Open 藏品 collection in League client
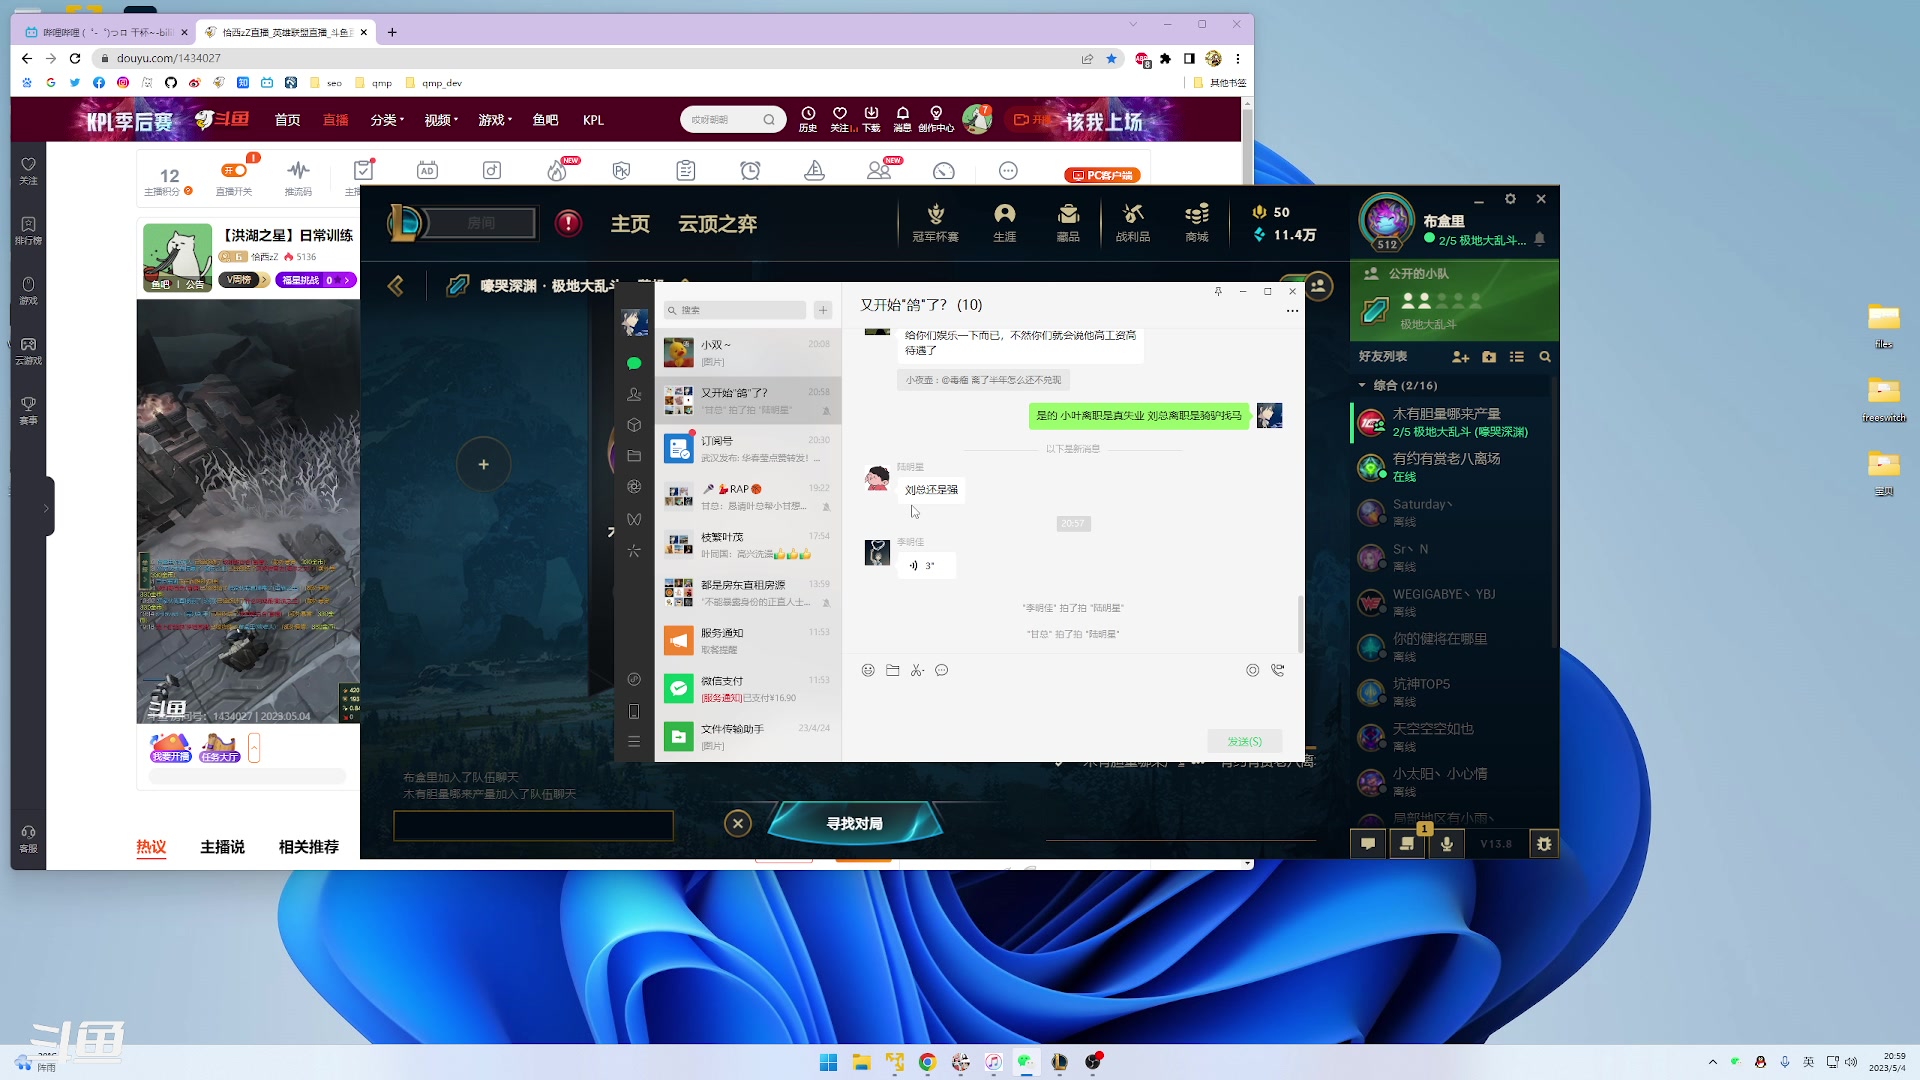This screenshot has width=1920, height=1080. point(1068,223)
